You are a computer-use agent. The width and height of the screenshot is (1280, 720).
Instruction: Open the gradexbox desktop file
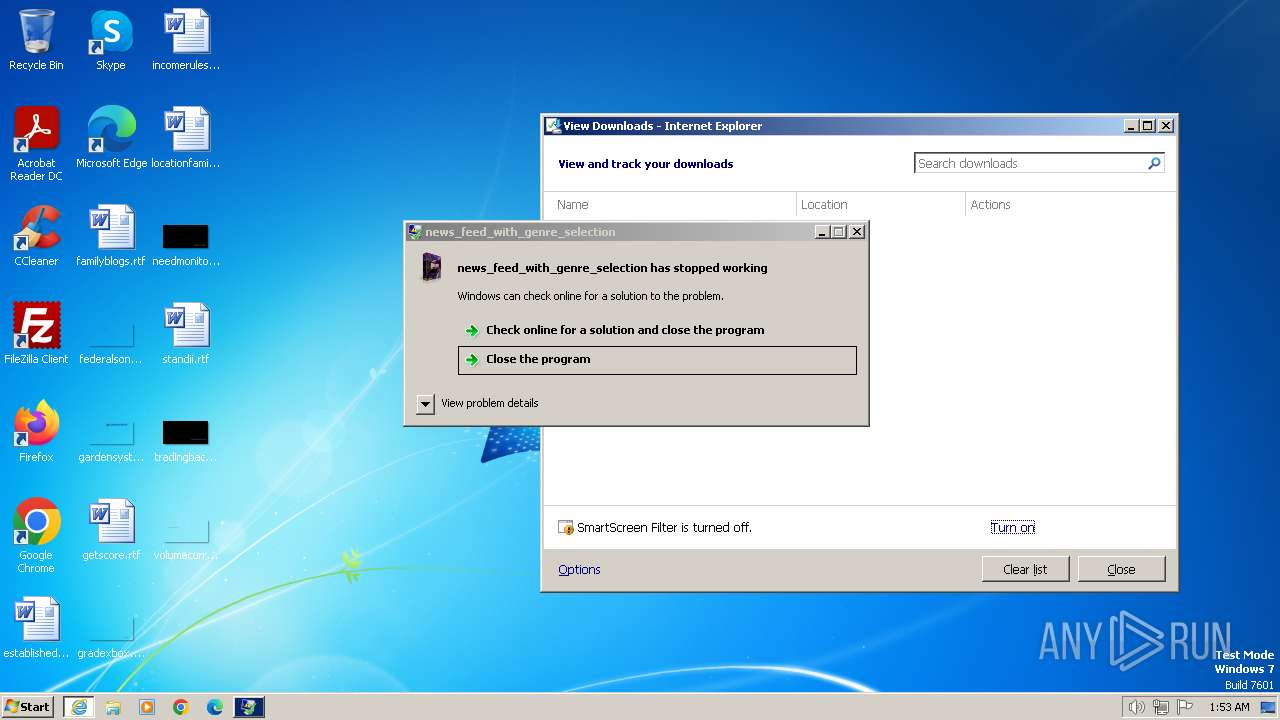111,636
